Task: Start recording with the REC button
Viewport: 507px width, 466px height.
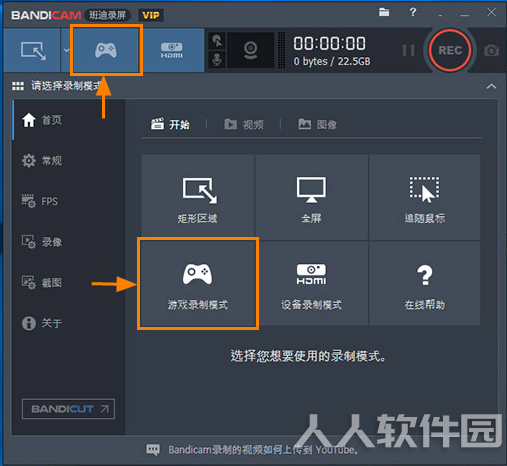Action: click(x=450, y=50)
